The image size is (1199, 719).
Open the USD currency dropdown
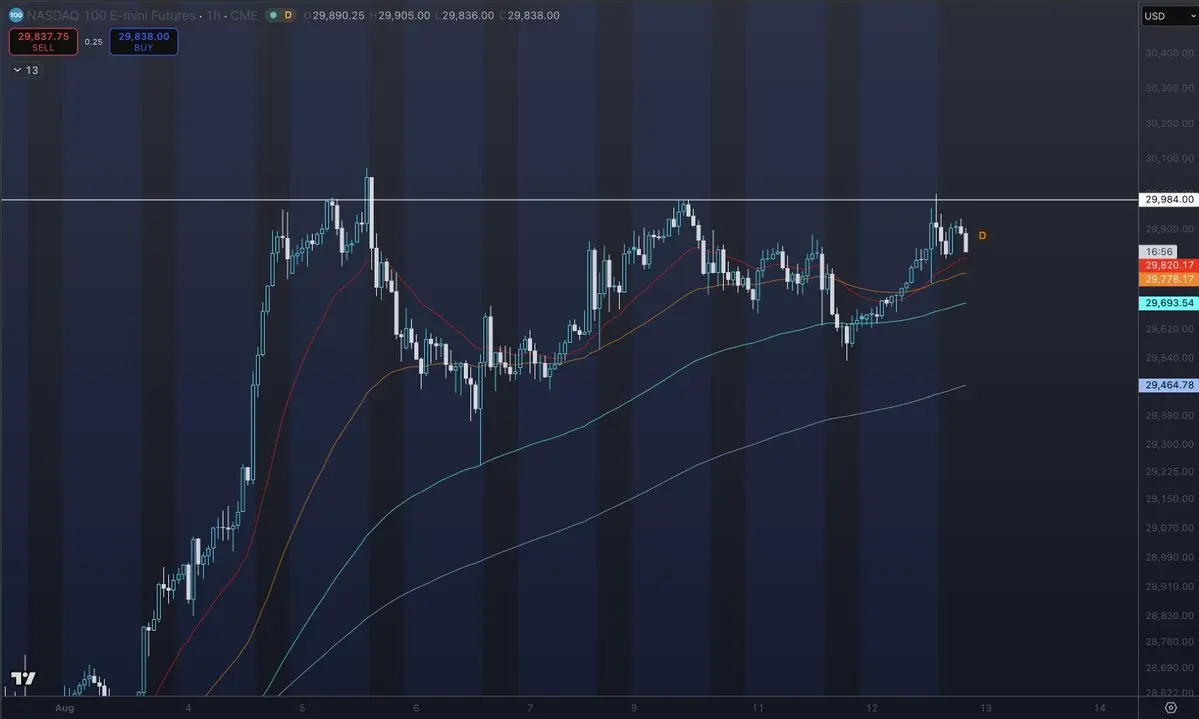coord(1169,16)
